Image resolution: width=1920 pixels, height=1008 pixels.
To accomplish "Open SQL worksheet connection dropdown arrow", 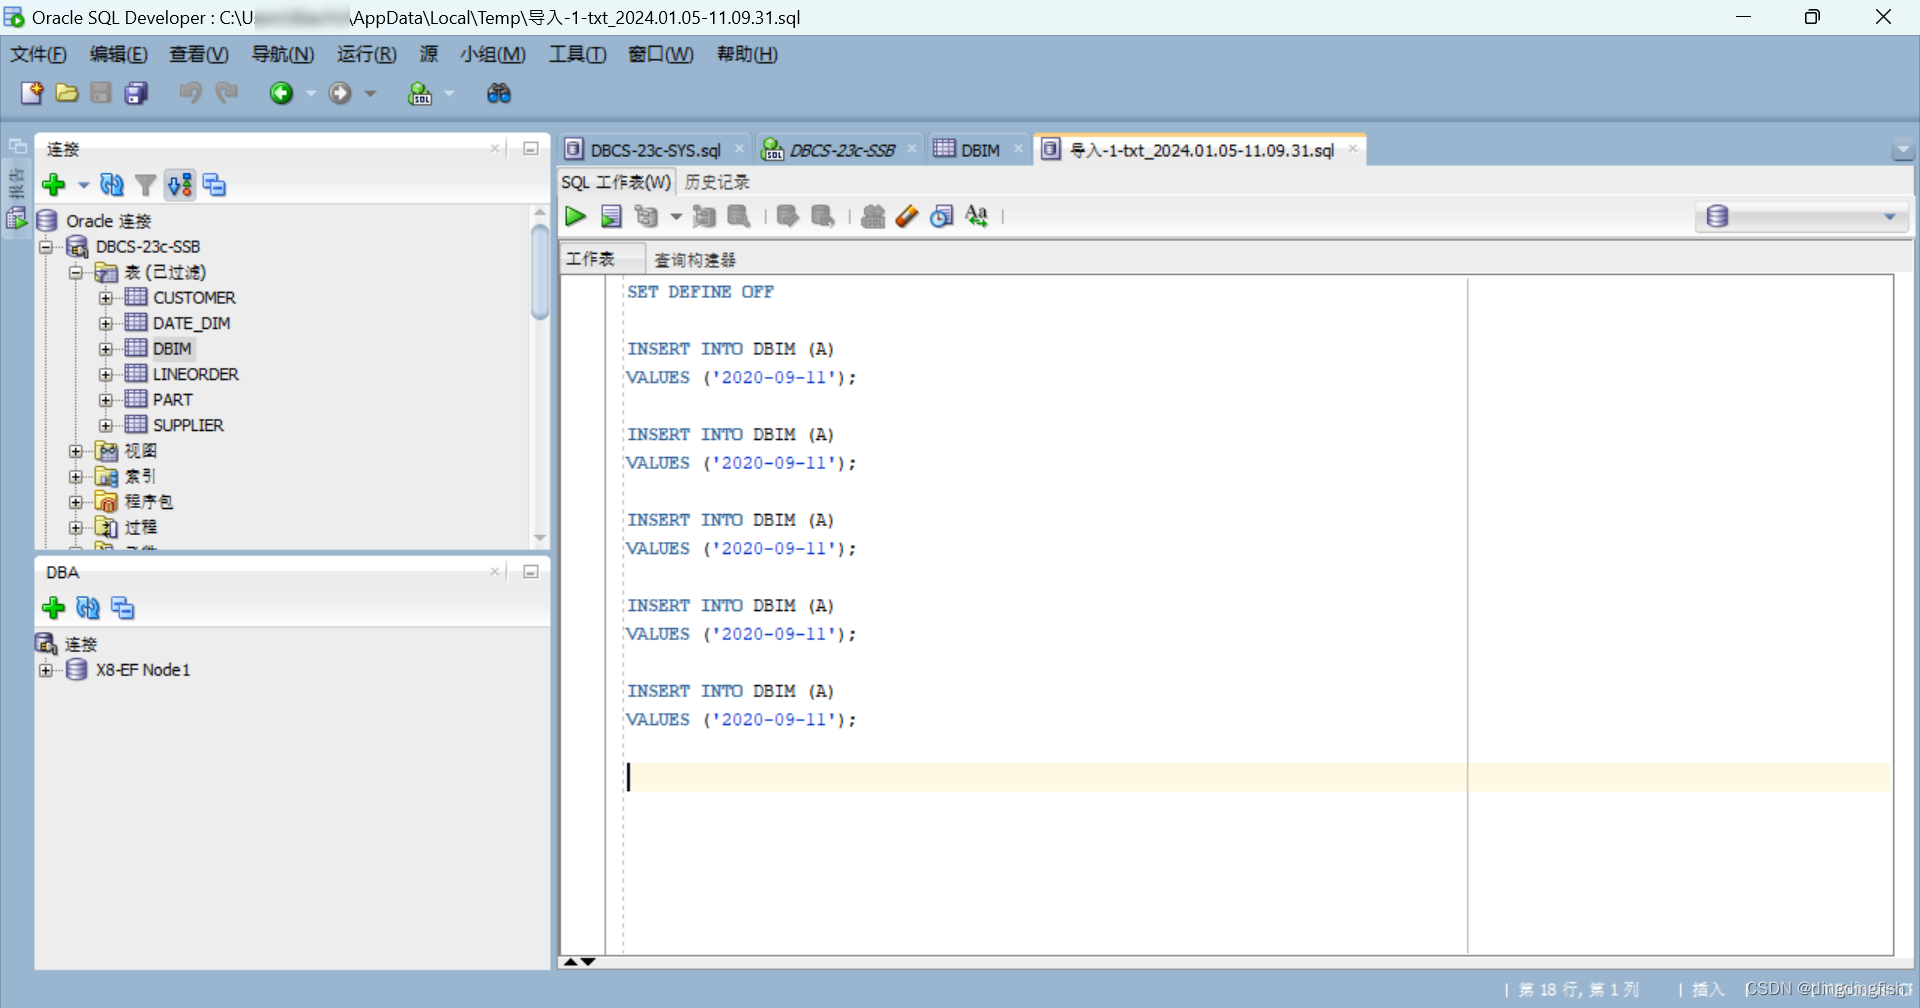I will 449,93.
